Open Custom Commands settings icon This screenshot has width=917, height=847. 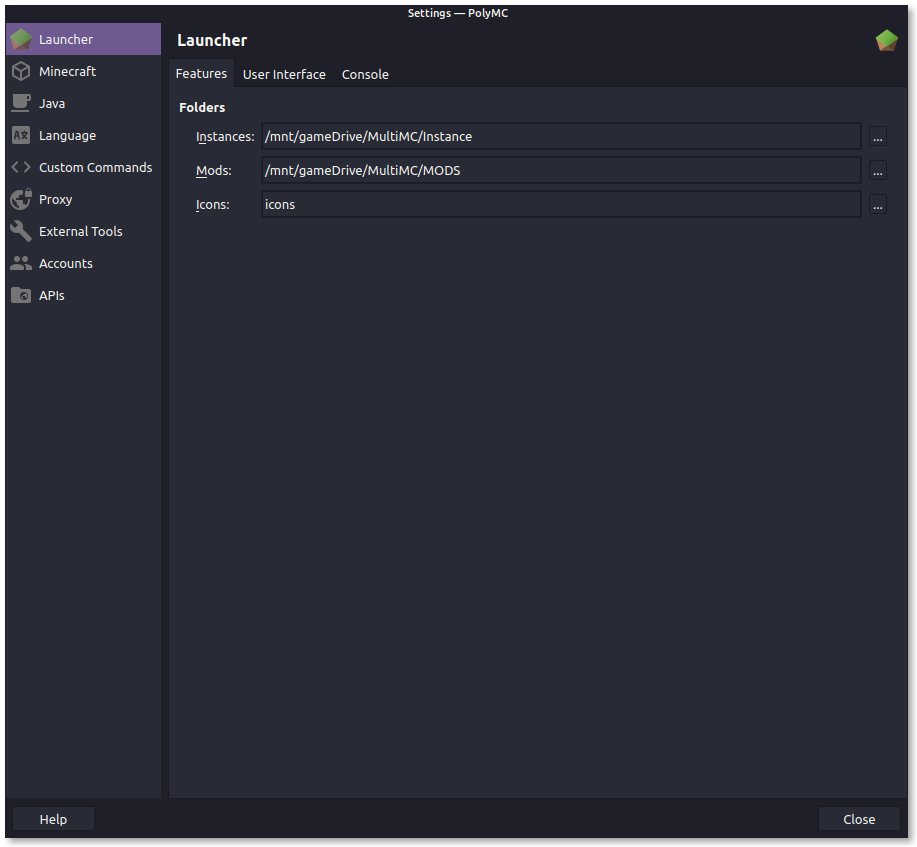click(x=21, y=167)
